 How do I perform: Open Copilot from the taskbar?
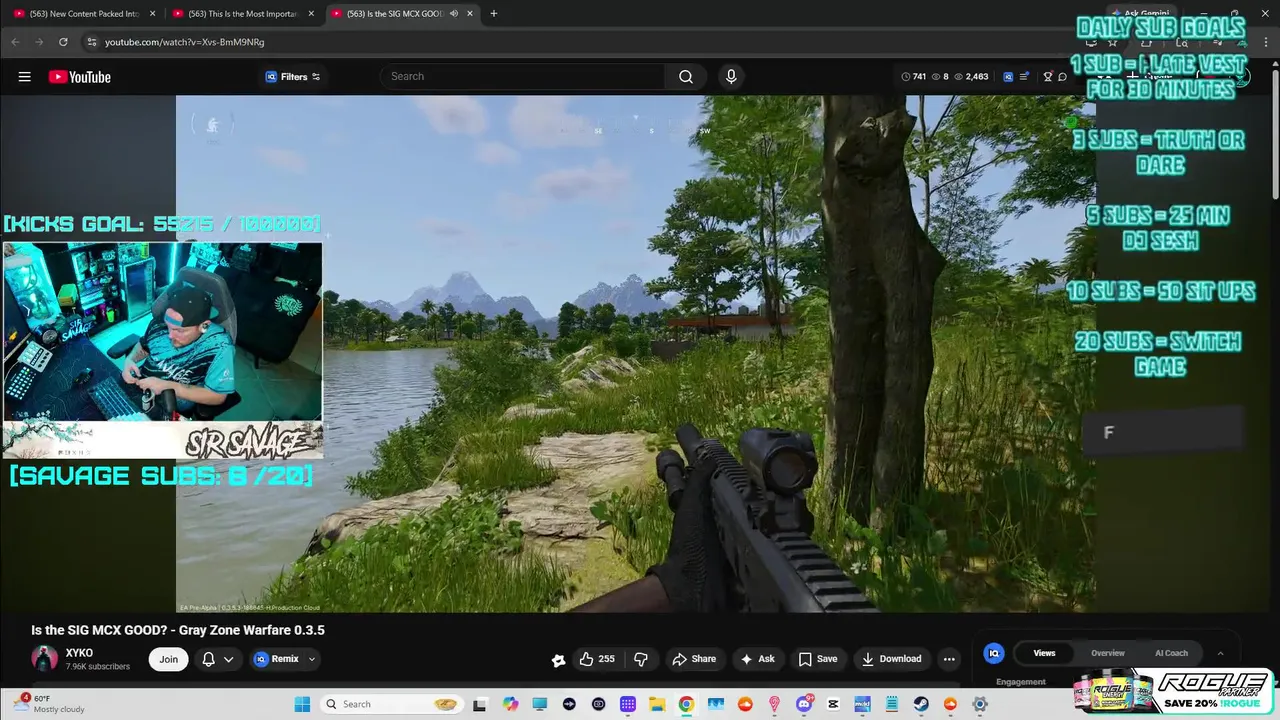pyautogui.click(x=511, y=704)
